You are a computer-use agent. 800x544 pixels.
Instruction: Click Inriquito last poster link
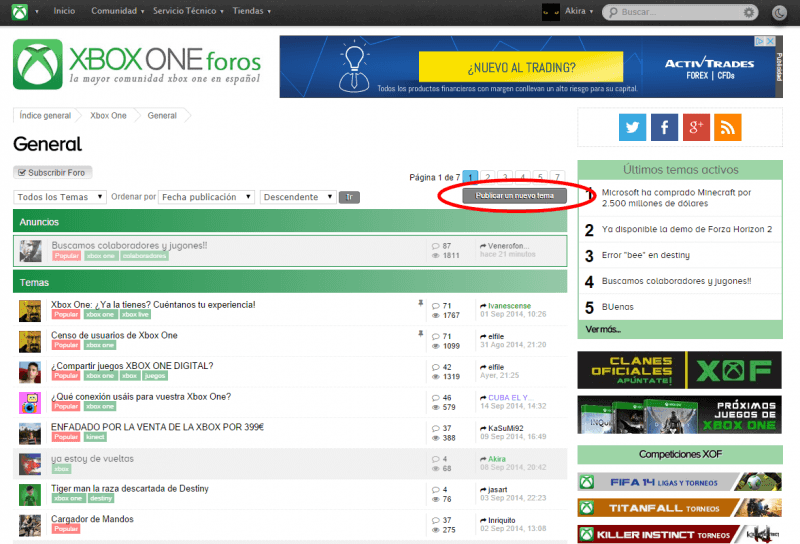click(502, 520)
